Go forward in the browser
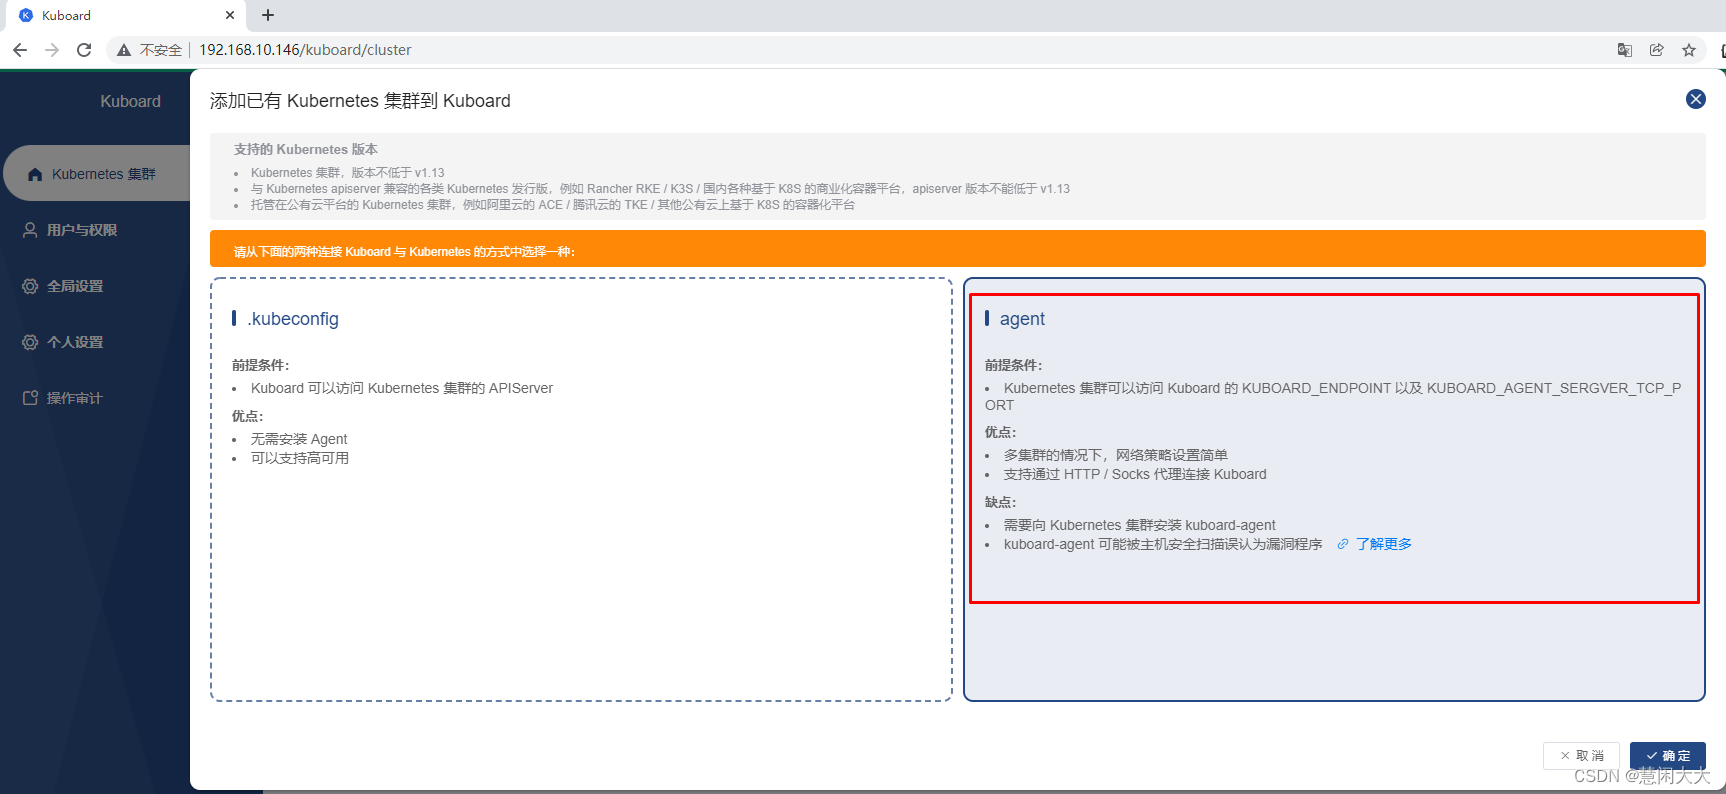1726x794 pixels. (52, 50)
